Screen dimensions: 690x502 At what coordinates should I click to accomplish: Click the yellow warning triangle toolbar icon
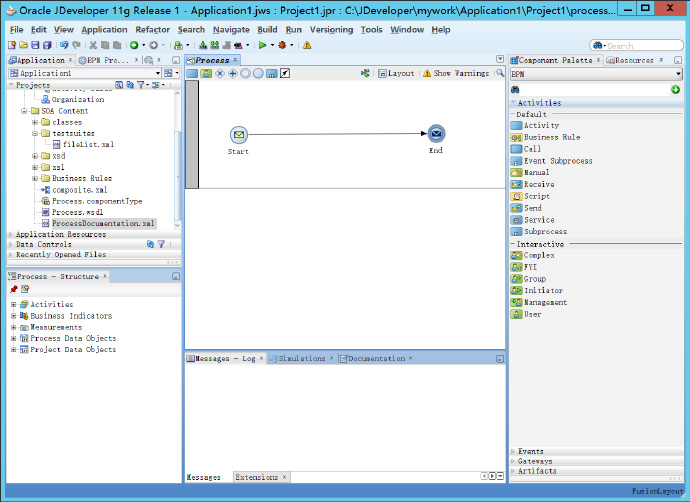[x=307, y=45]
